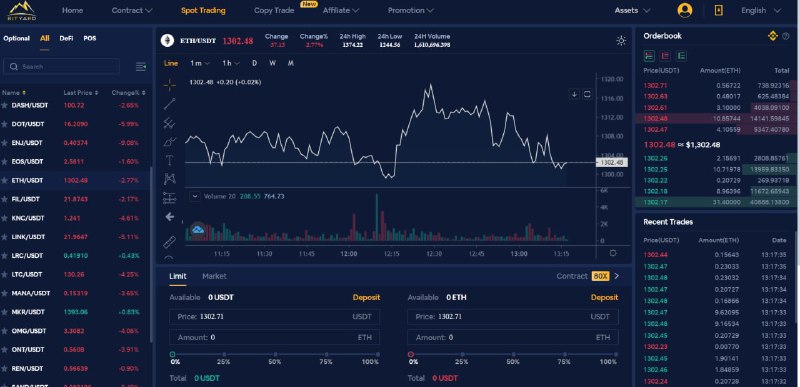Open the 1h interval dropdown

tap(231, 63)
